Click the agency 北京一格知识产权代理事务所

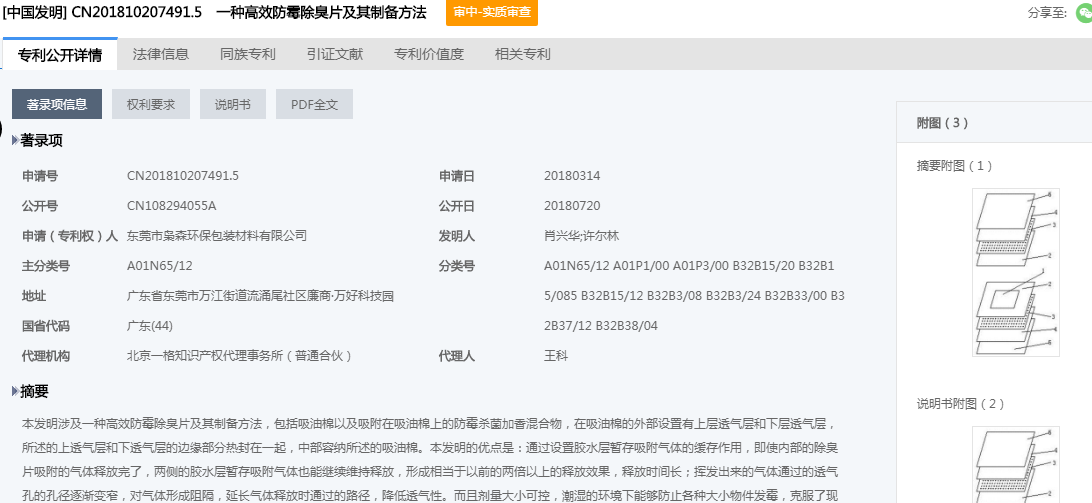[239, 356]
